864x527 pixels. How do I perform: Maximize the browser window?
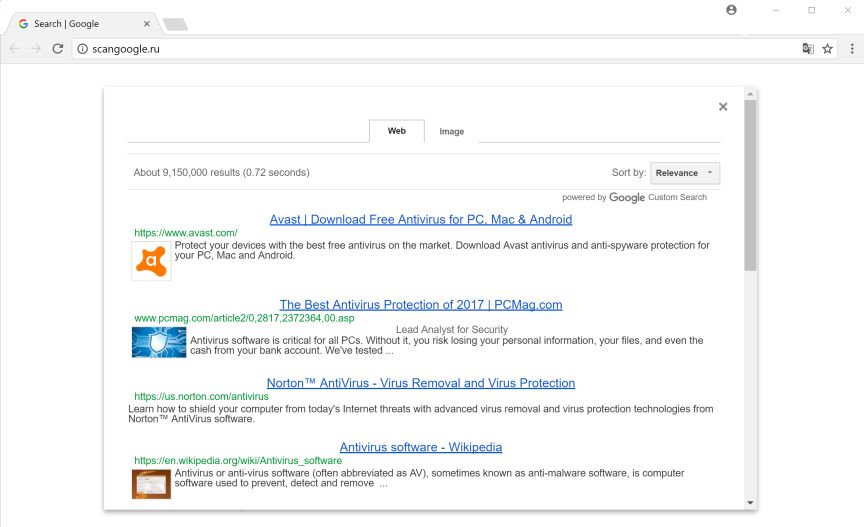811,10
